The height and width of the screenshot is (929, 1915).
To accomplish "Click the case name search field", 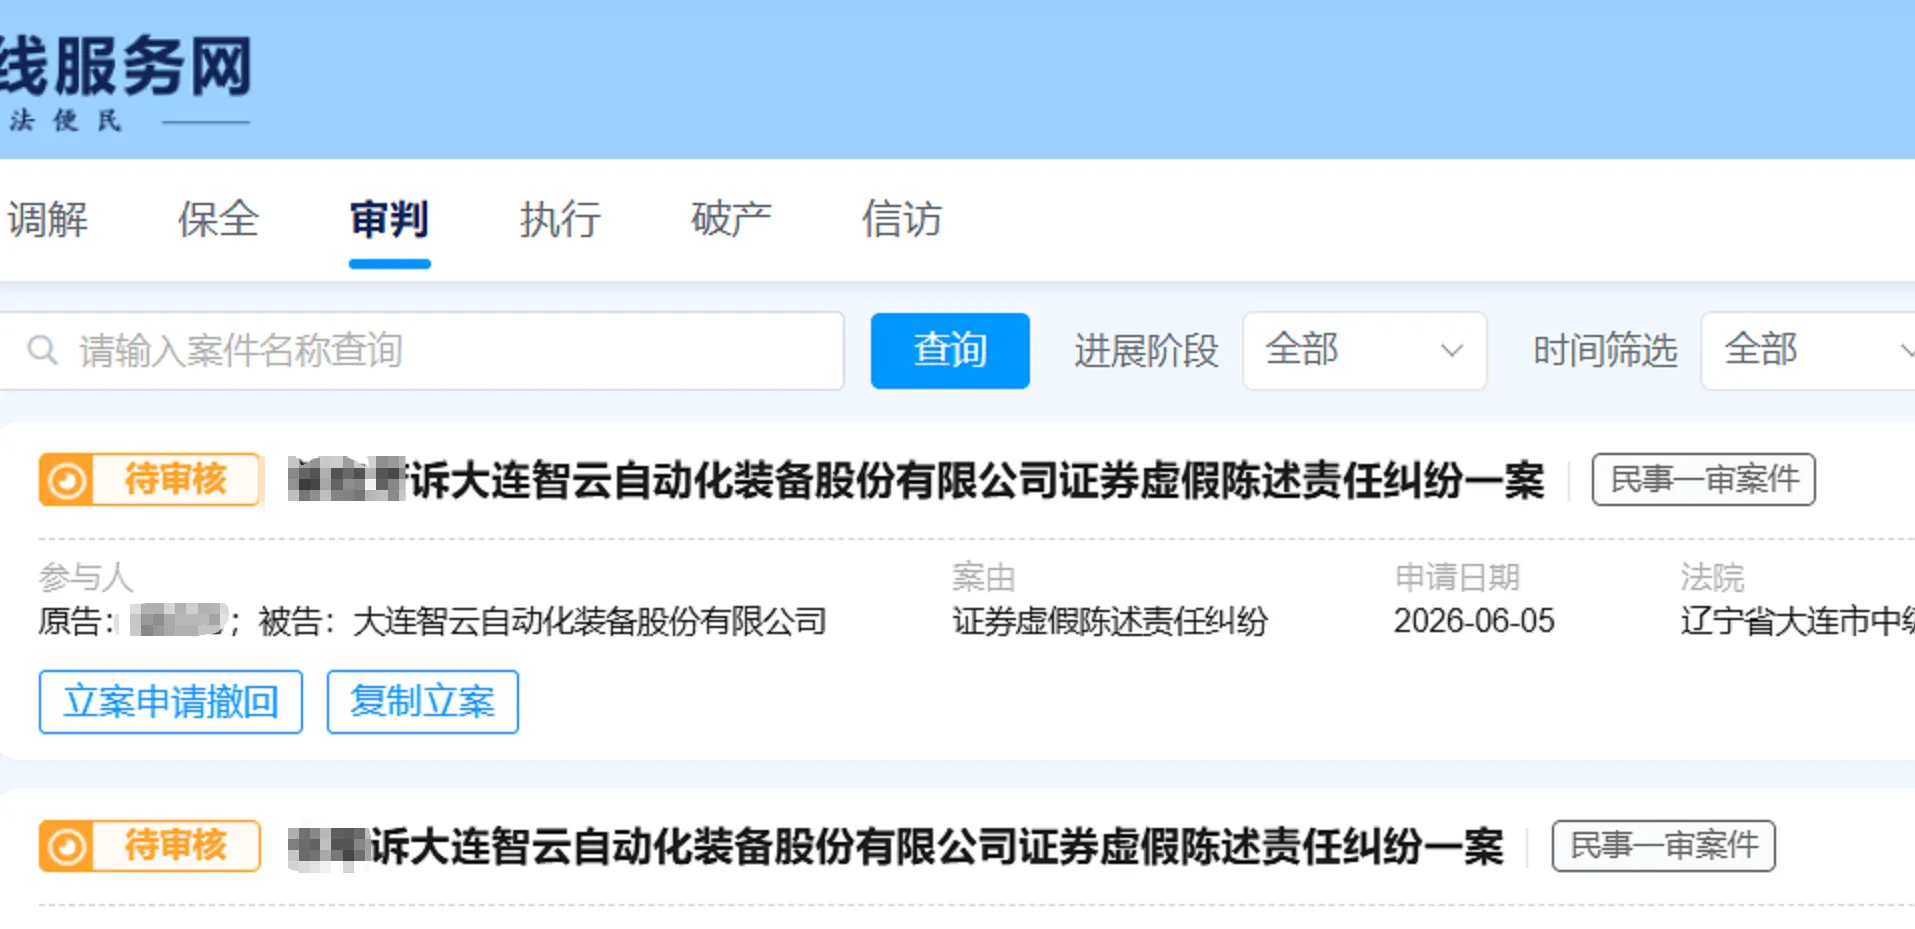I will (421, 351).
